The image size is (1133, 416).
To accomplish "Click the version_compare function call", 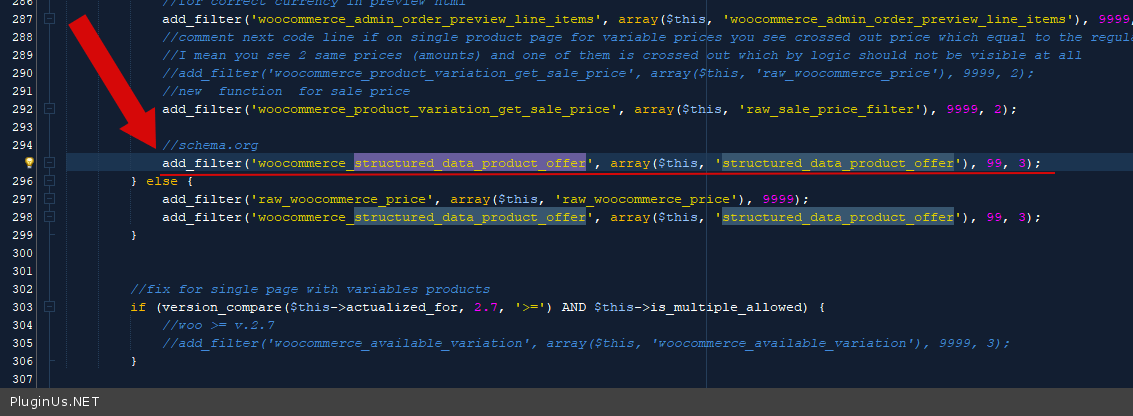I will 215,307.
